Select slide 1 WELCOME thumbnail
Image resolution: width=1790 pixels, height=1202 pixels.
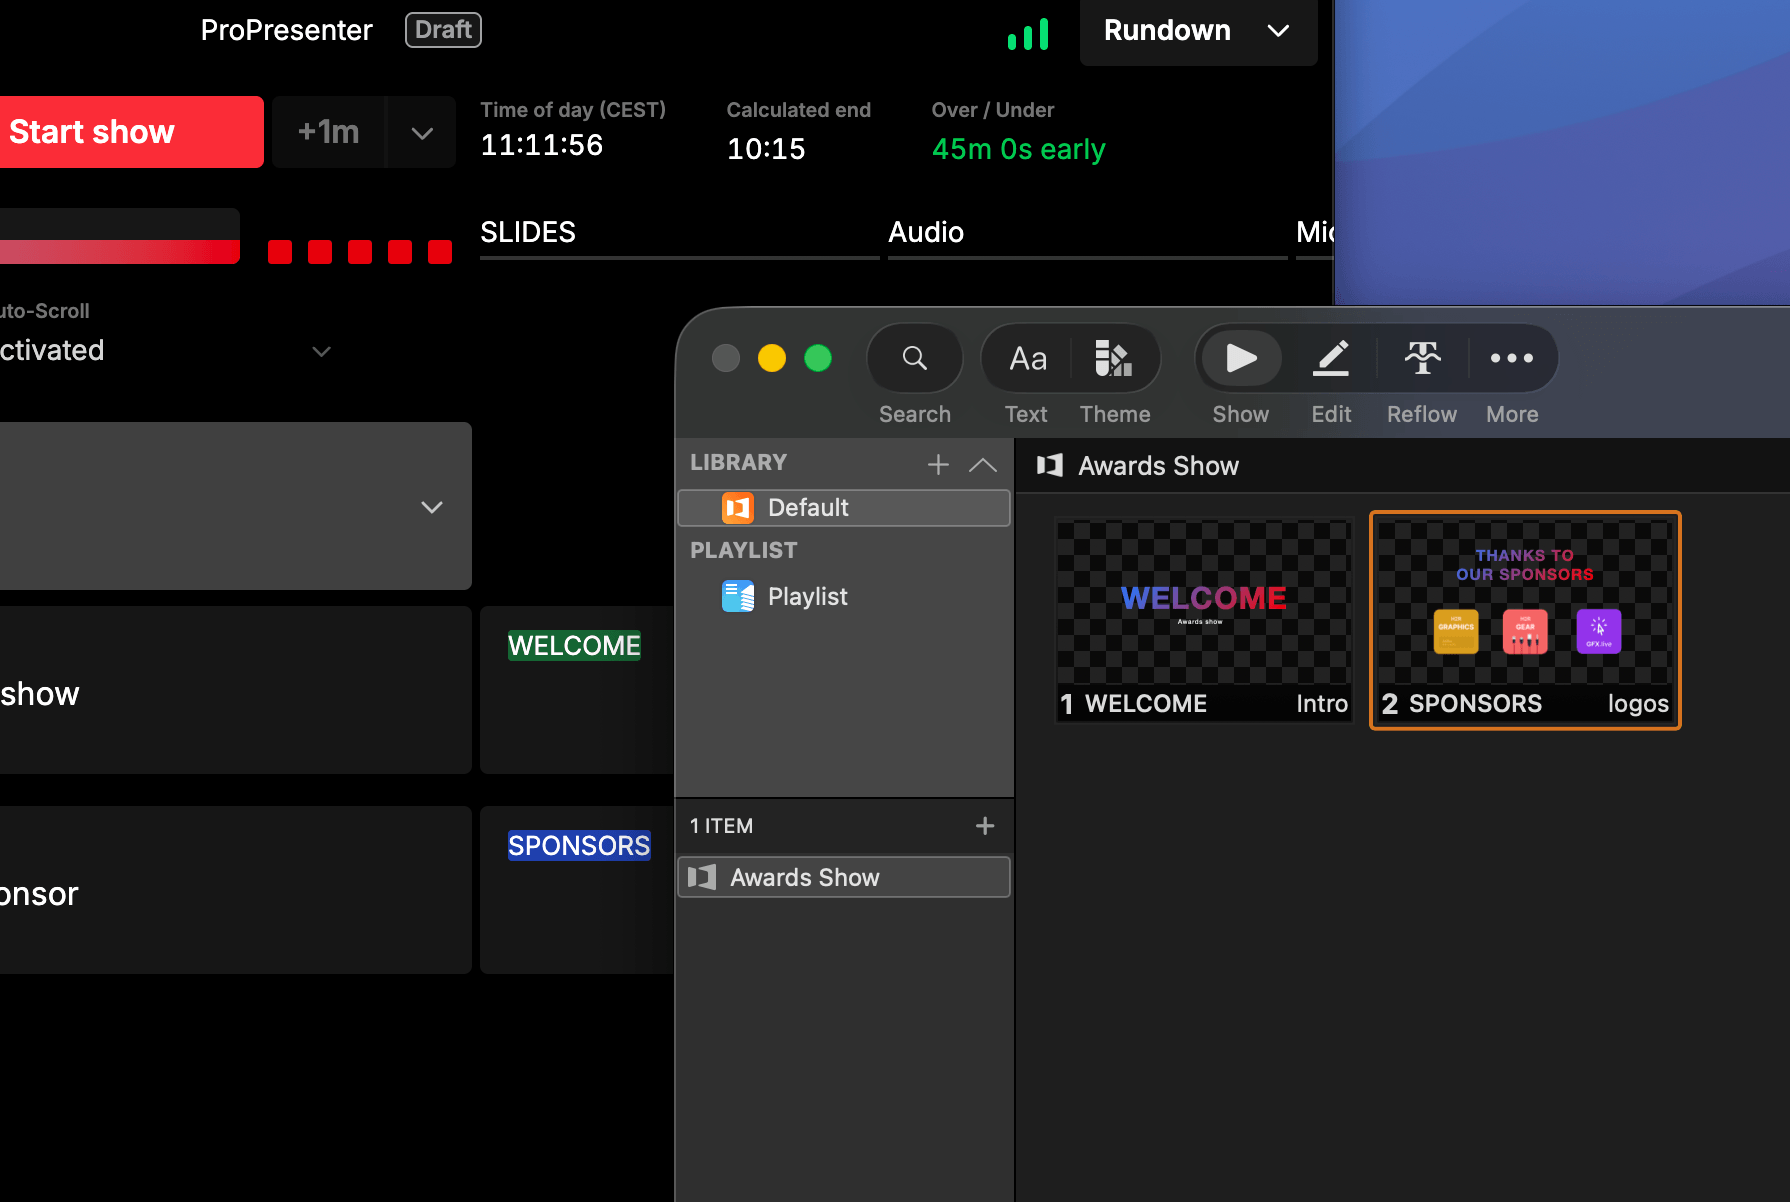point(1204,620)
